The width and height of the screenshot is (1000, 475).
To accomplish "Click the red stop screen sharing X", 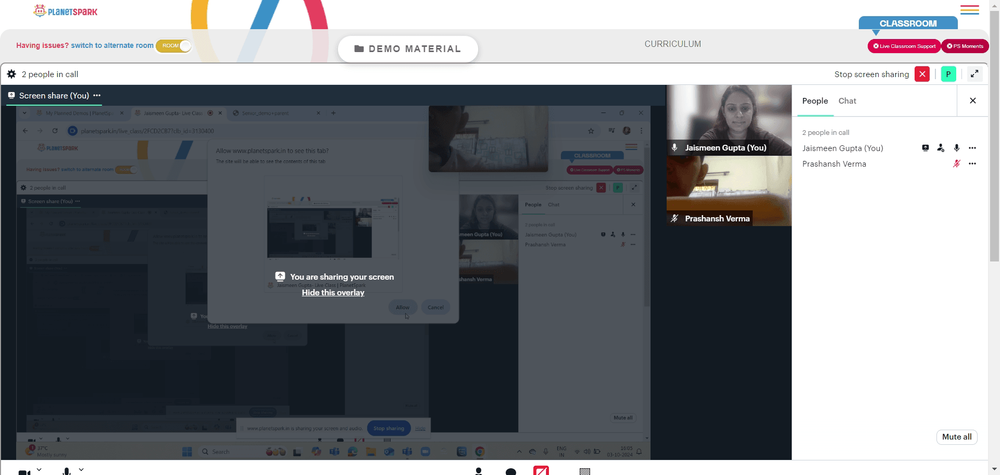I will click(922, 74).
